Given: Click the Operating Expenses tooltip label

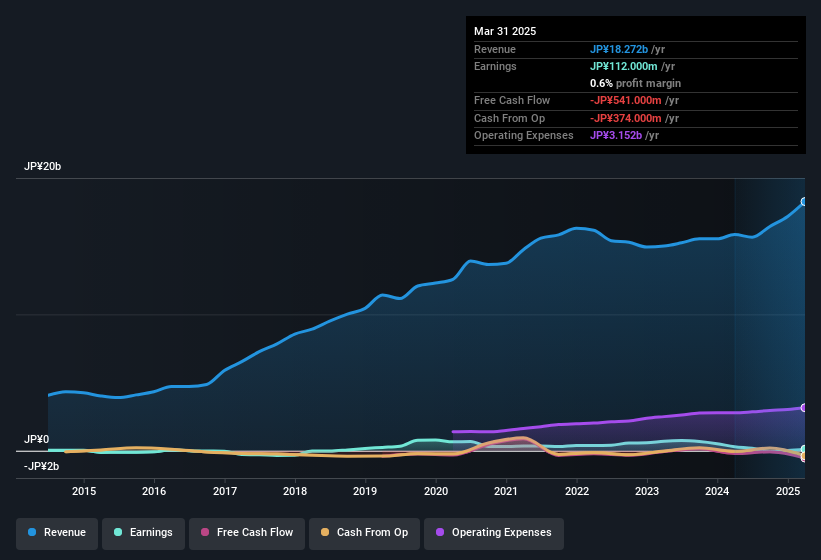Looking at the screenshot, I should [524, 136].
